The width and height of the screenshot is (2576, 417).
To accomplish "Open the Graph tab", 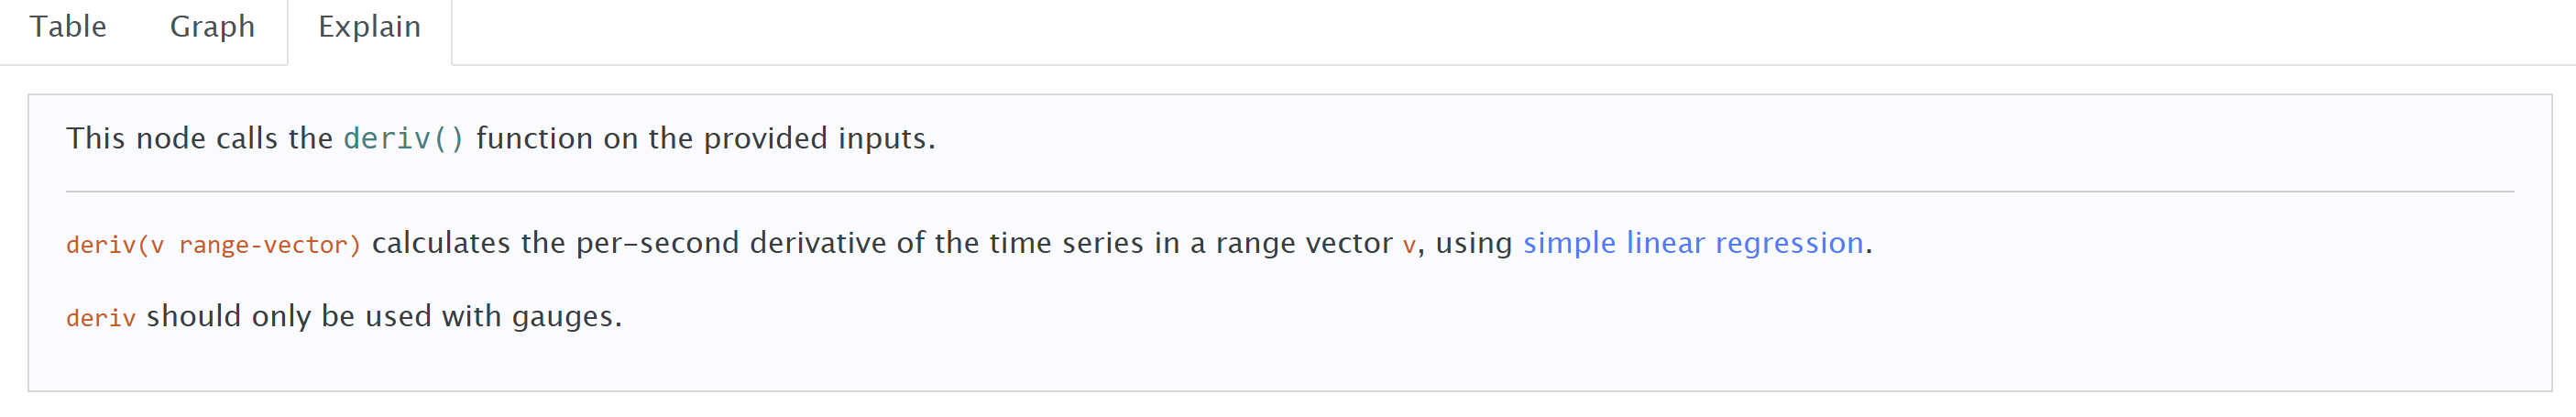I will 212,27.
